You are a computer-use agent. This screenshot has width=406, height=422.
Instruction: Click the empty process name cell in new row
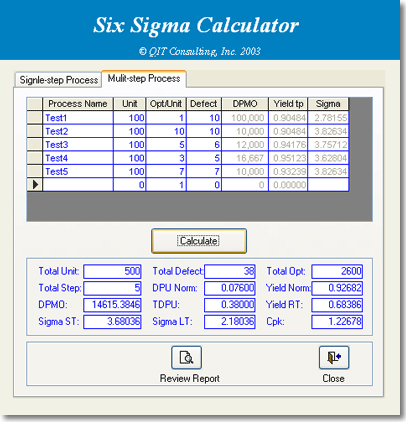coord(78,185)
